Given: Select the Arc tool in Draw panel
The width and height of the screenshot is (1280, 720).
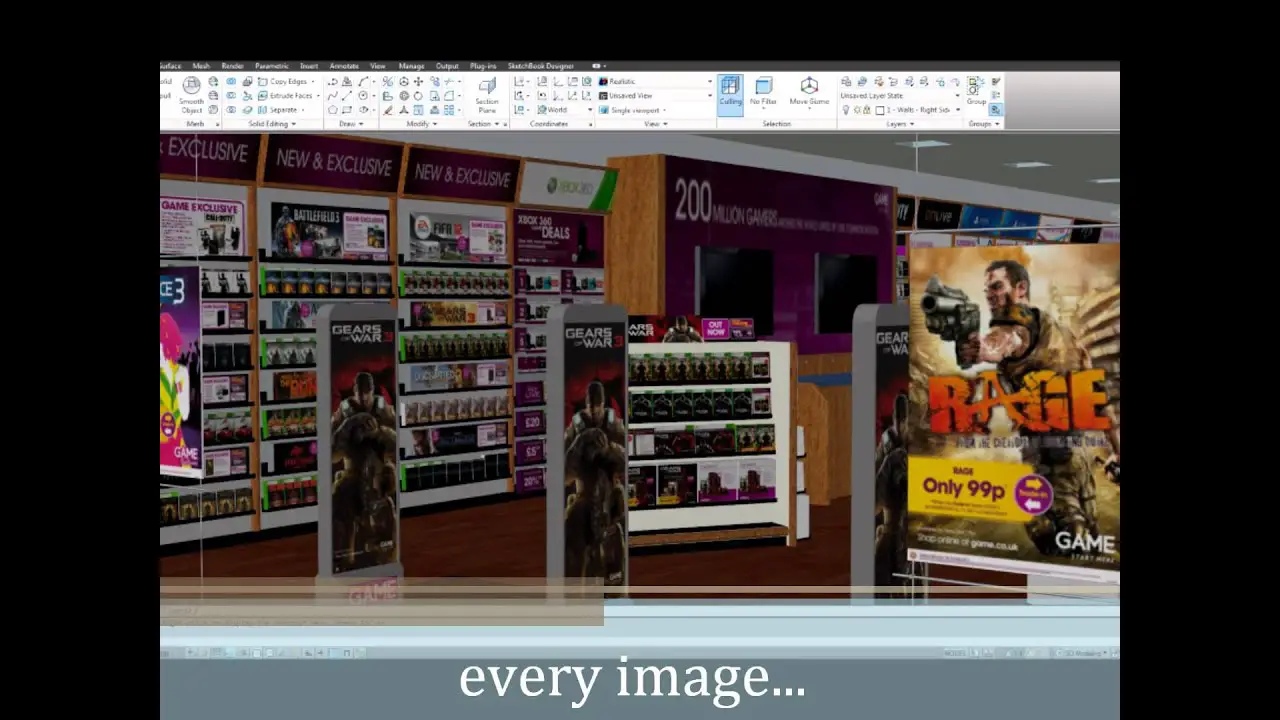Looking at the screenshot, I should 363,82.
